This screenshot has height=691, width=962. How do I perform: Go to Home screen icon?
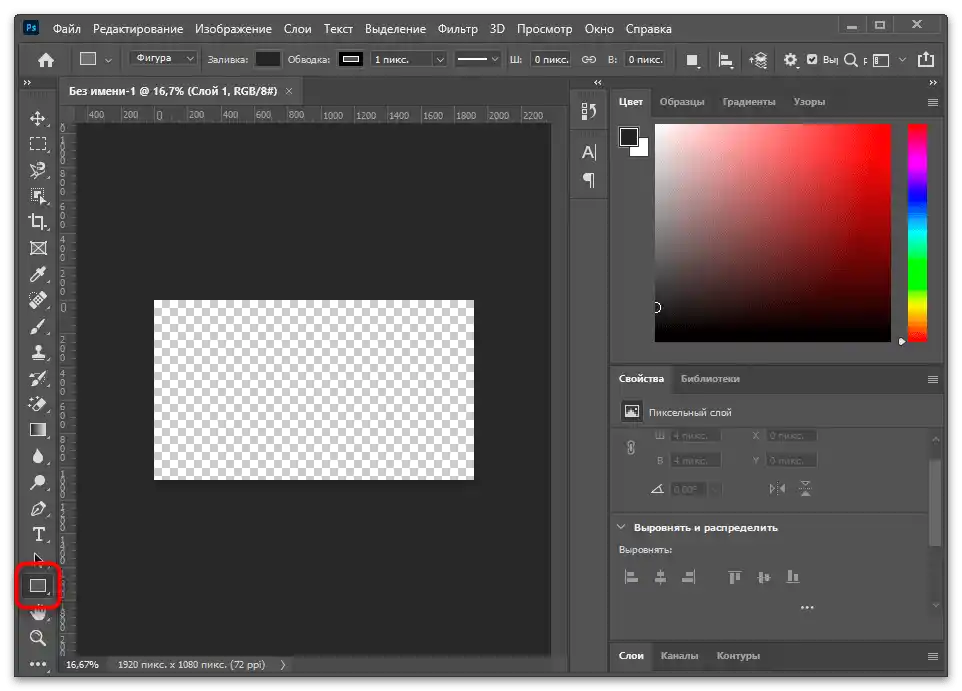(46, 60)
